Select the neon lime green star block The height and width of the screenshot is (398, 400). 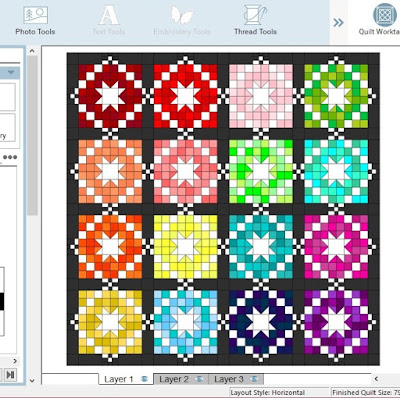(261, 172)
